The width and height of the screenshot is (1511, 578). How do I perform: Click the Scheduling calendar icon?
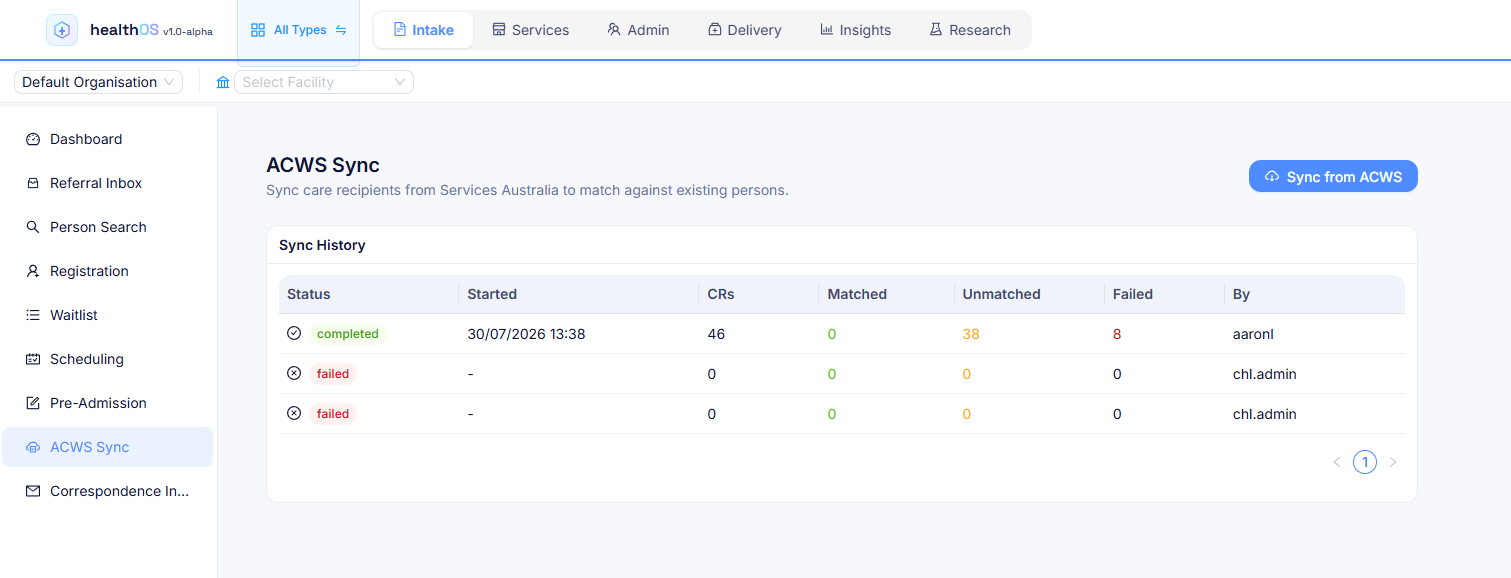33,359
